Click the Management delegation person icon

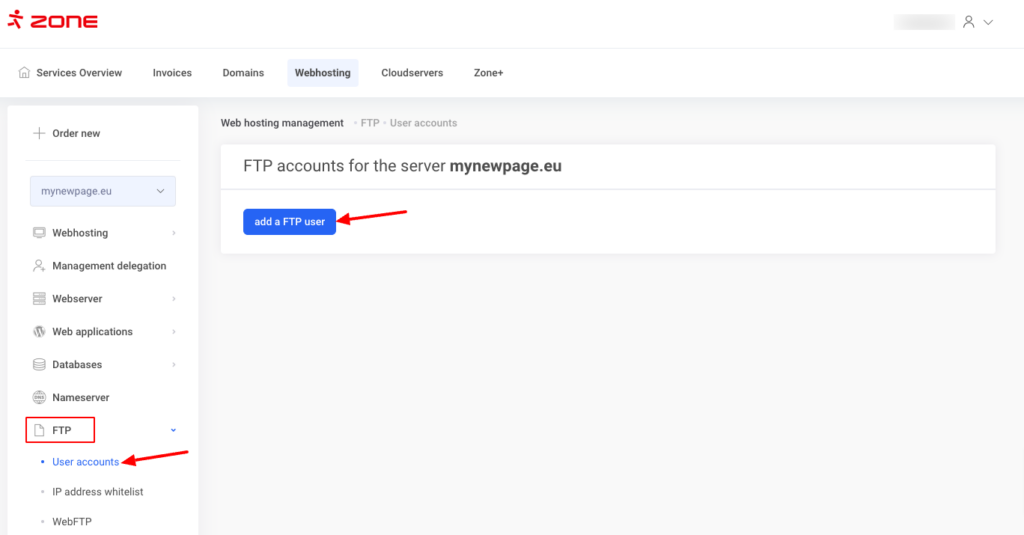[39, 266]
